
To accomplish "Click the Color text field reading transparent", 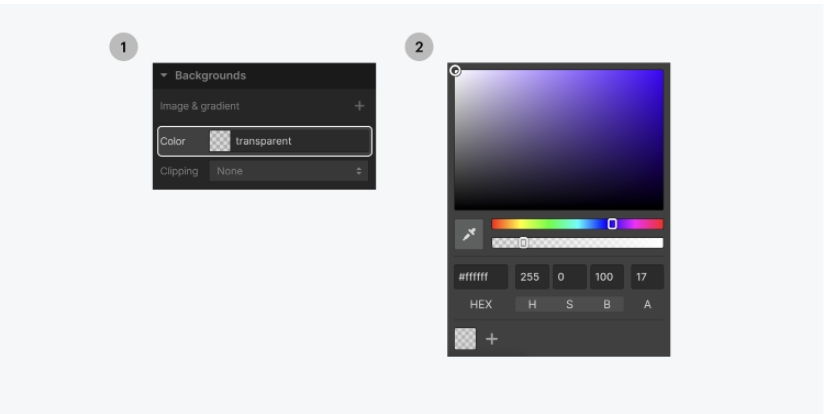I will click(300, 141).
